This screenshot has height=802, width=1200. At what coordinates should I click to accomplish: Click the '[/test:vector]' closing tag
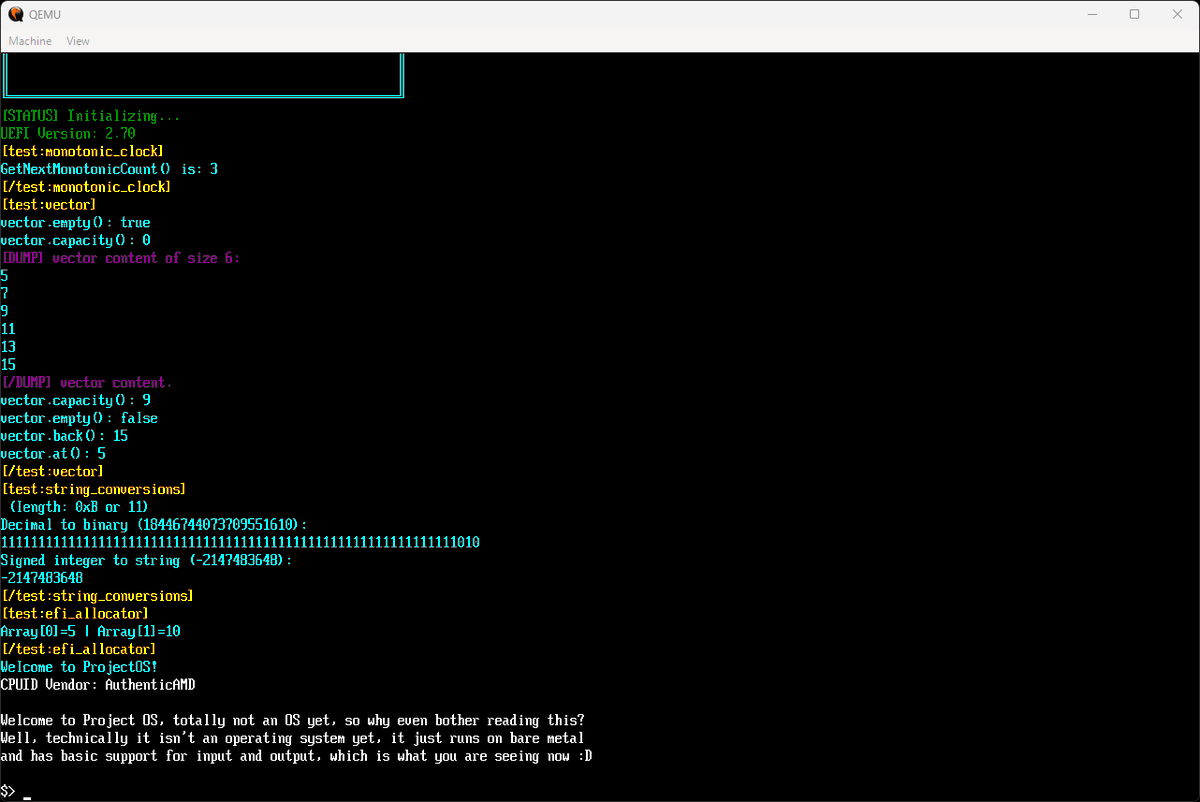(52, 471)
